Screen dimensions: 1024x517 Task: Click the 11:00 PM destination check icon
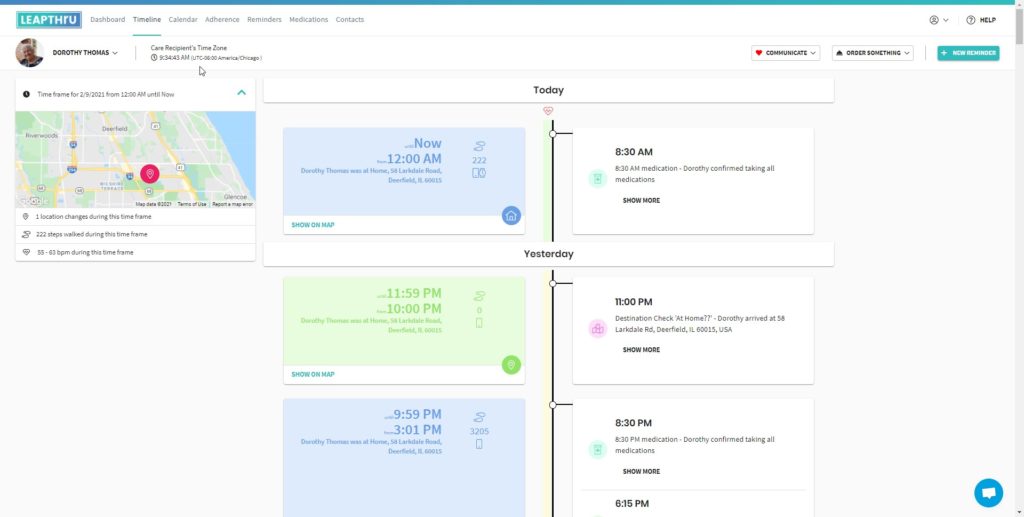[597, 329]
